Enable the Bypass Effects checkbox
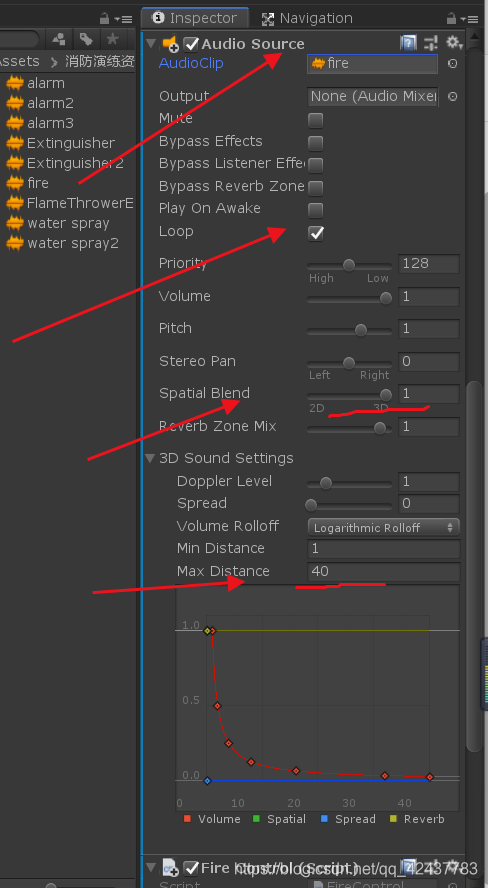This screenshot has height=888, width=488. pyautogui.click(x=315, y=143)
